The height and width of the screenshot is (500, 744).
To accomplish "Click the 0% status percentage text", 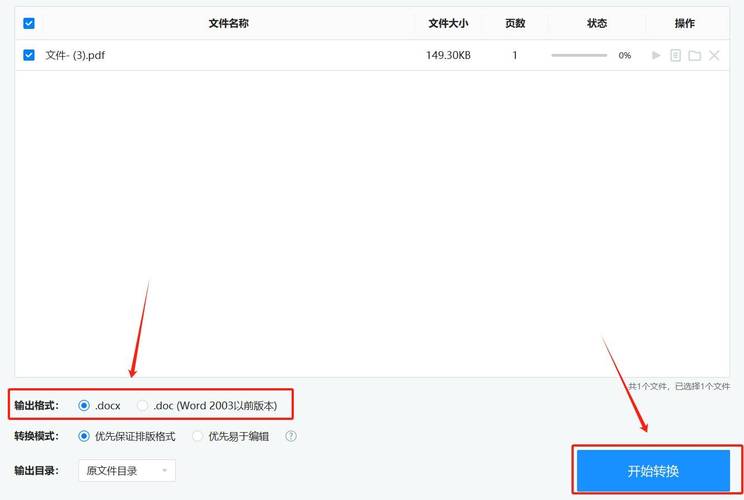I will [625, 56].
